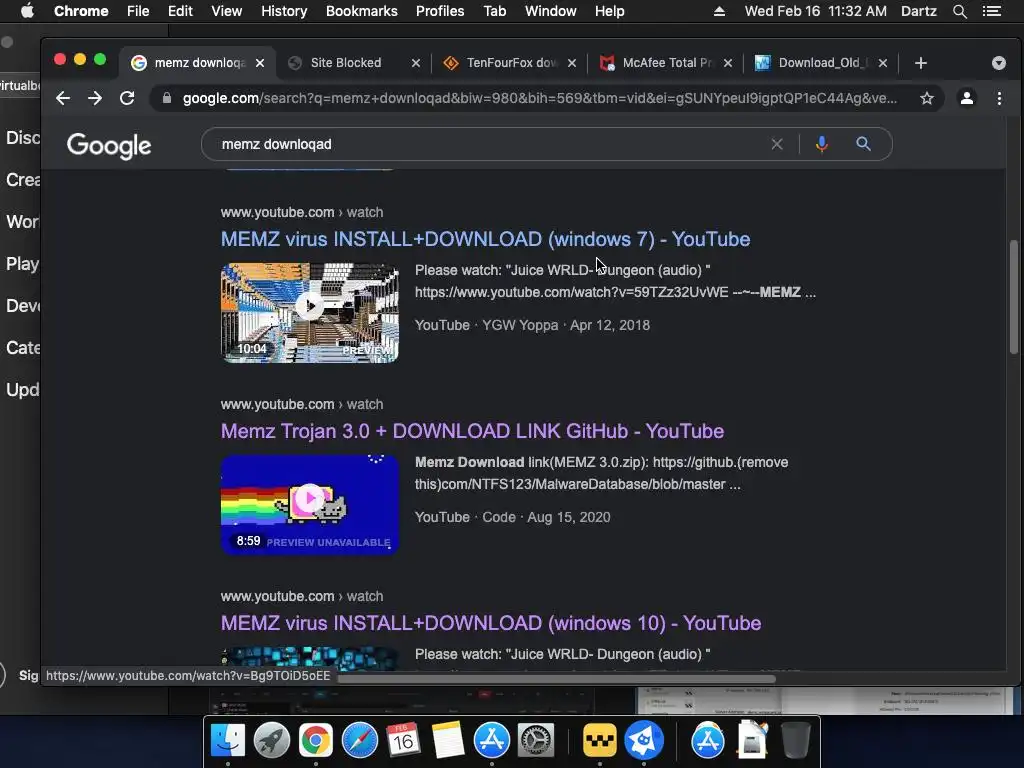Click the address bar URL
1024x768 pixels.
[x=539, y=98]
